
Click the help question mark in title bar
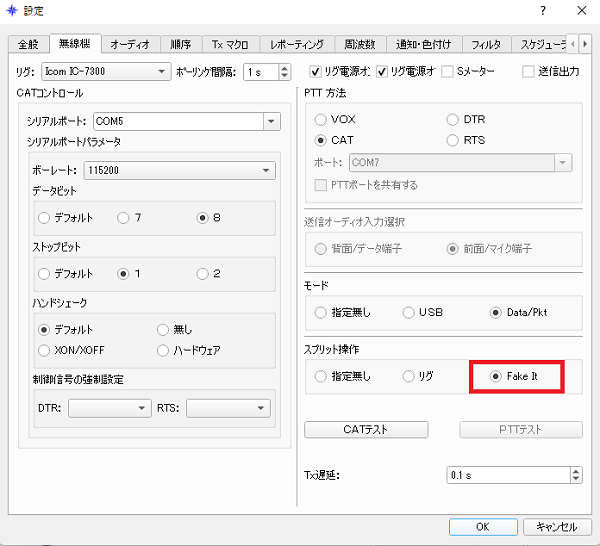[543, 11]
